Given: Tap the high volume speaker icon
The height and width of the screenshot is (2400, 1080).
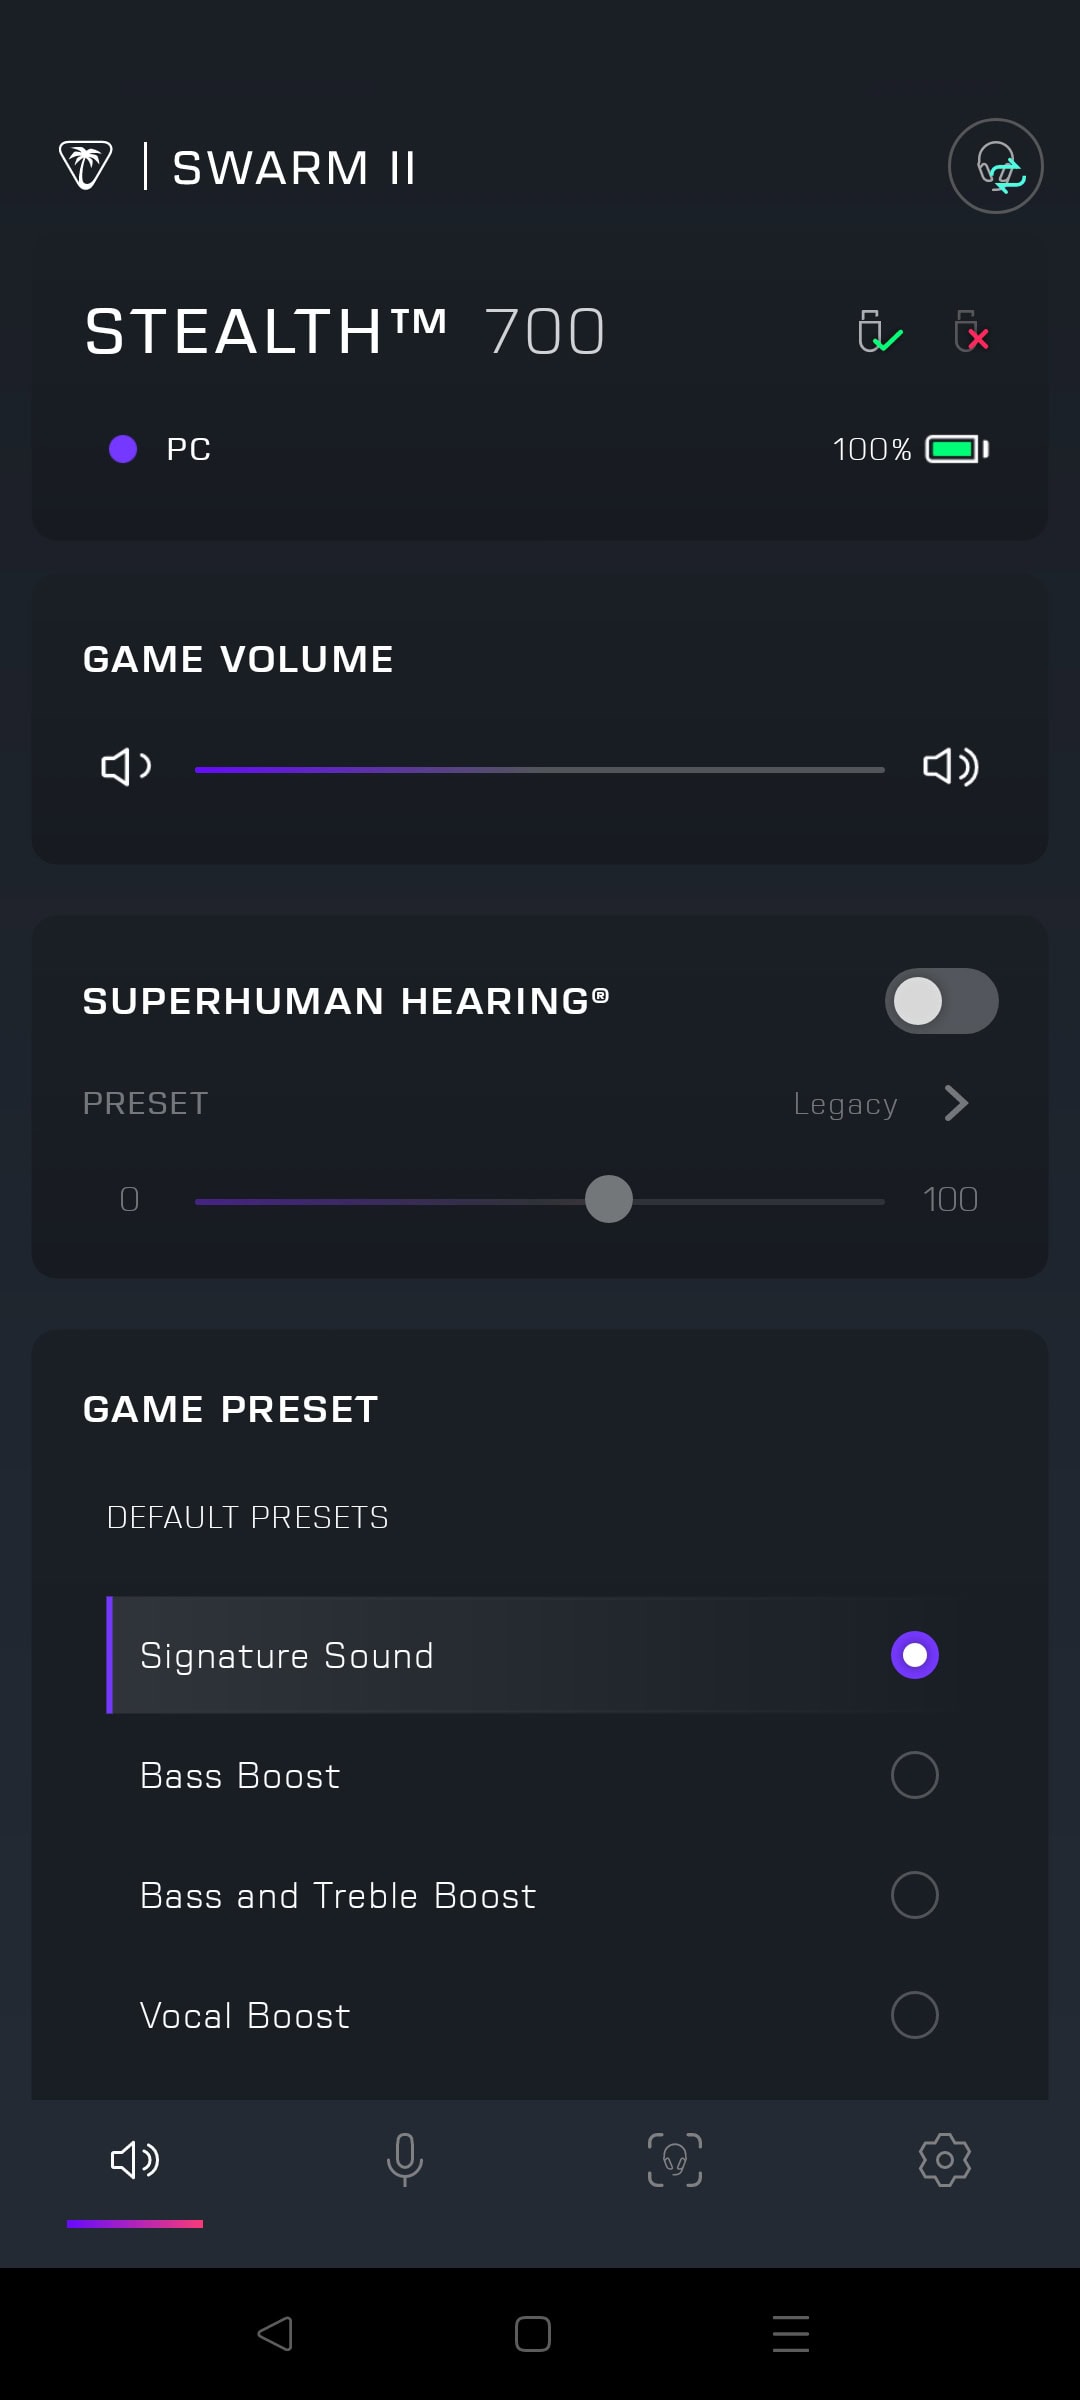Looking at the screenshot, I should 950,767.
